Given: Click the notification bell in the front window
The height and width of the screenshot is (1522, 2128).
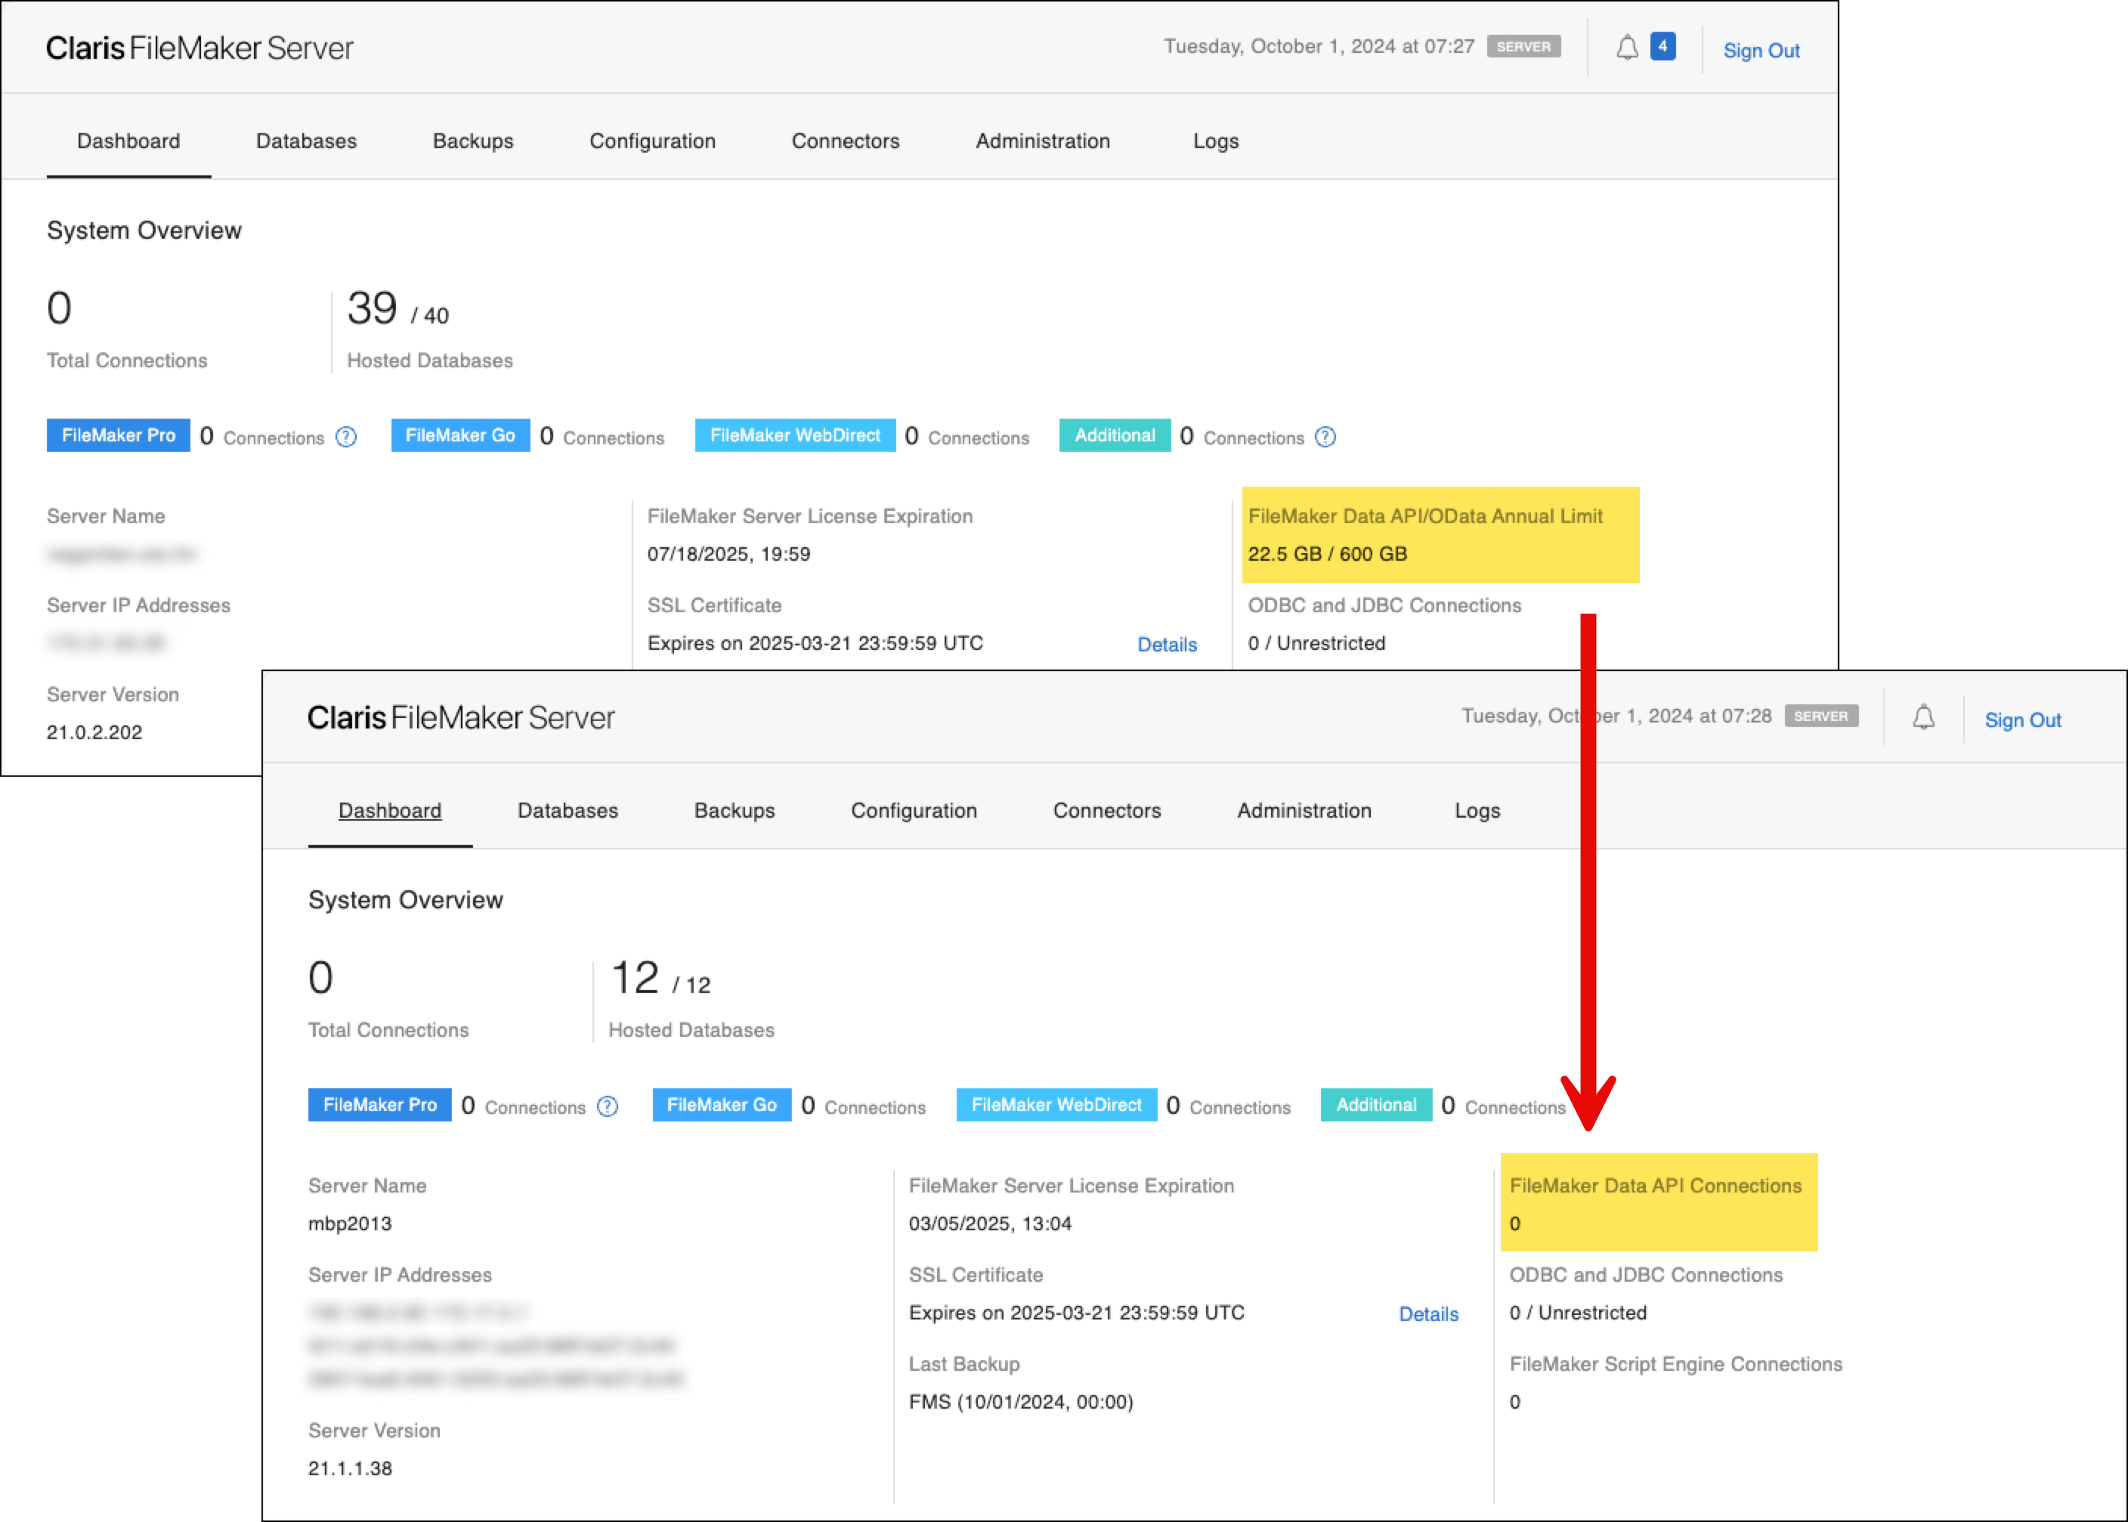Looking at the screenshot, I should click(x=1924, y=717).
